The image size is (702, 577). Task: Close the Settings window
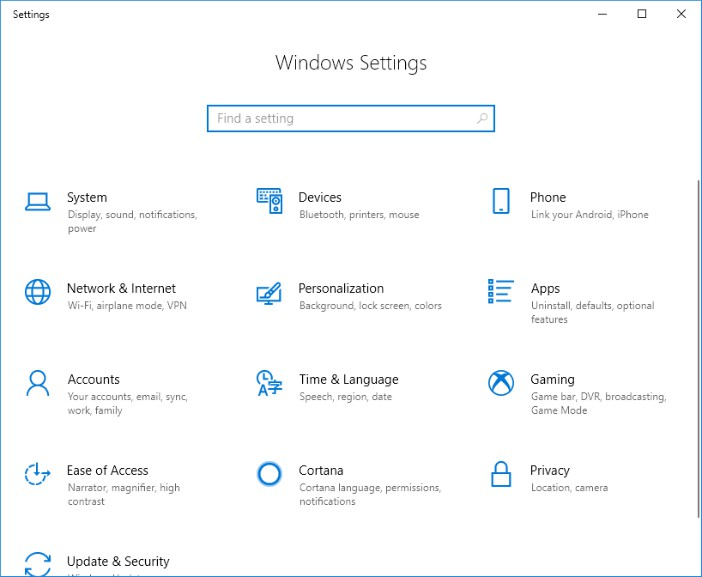click(x=681, y=14)
